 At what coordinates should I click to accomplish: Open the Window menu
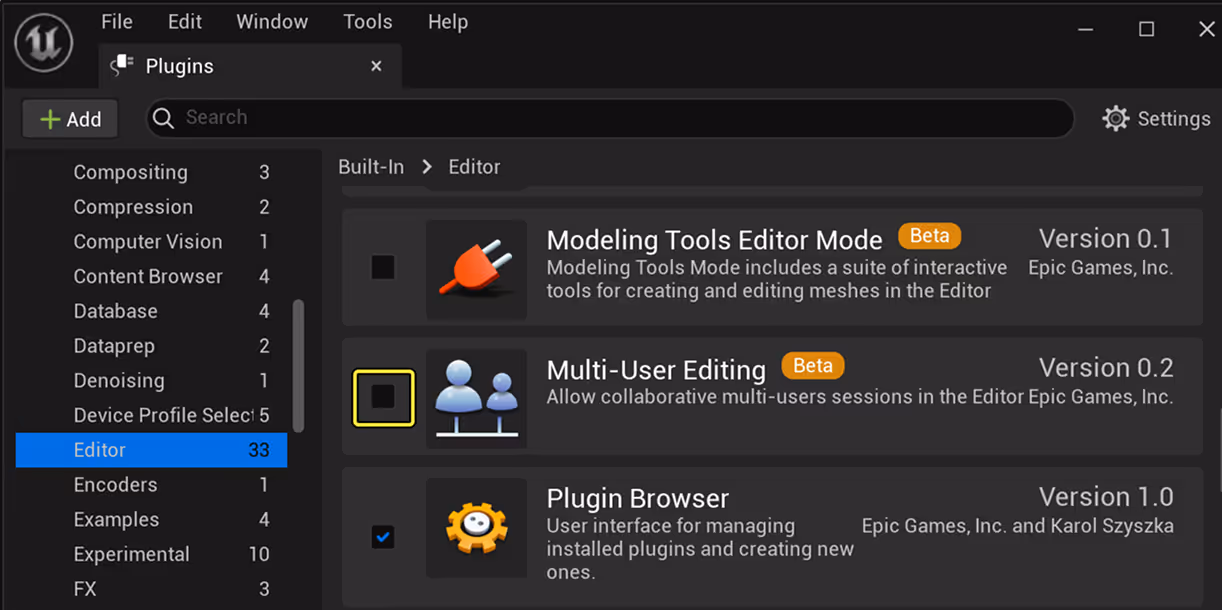coord(272,22)
